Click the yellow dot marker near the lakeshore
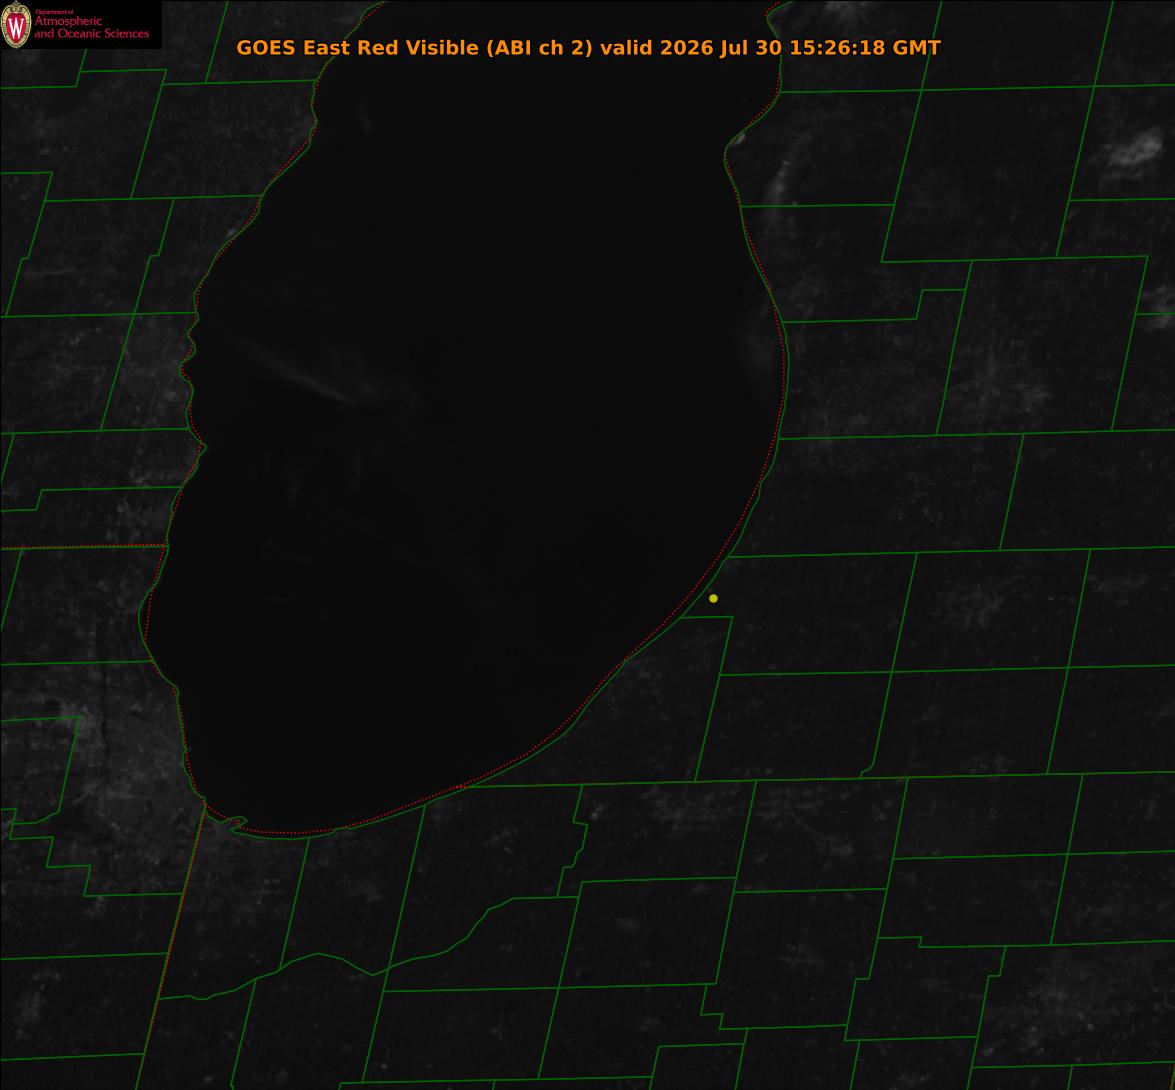 [713, 598]
